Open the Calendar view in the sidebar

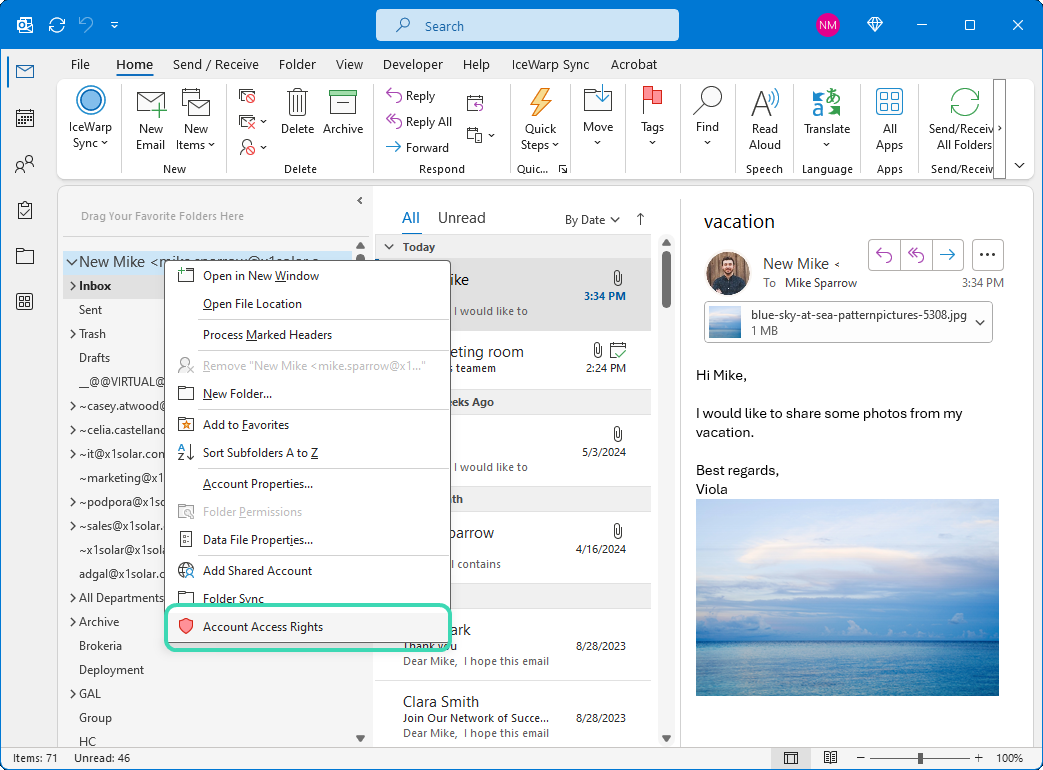[25, 118]
